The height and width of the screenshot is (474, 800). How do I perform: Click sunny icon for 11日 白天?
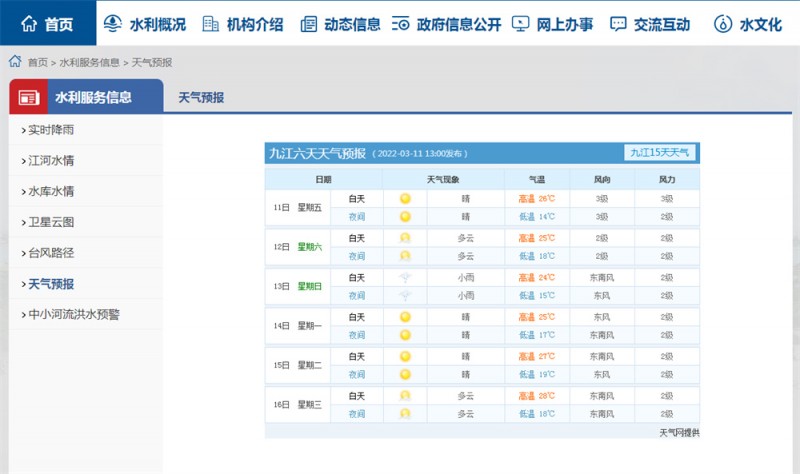click(x=405, y=198)
